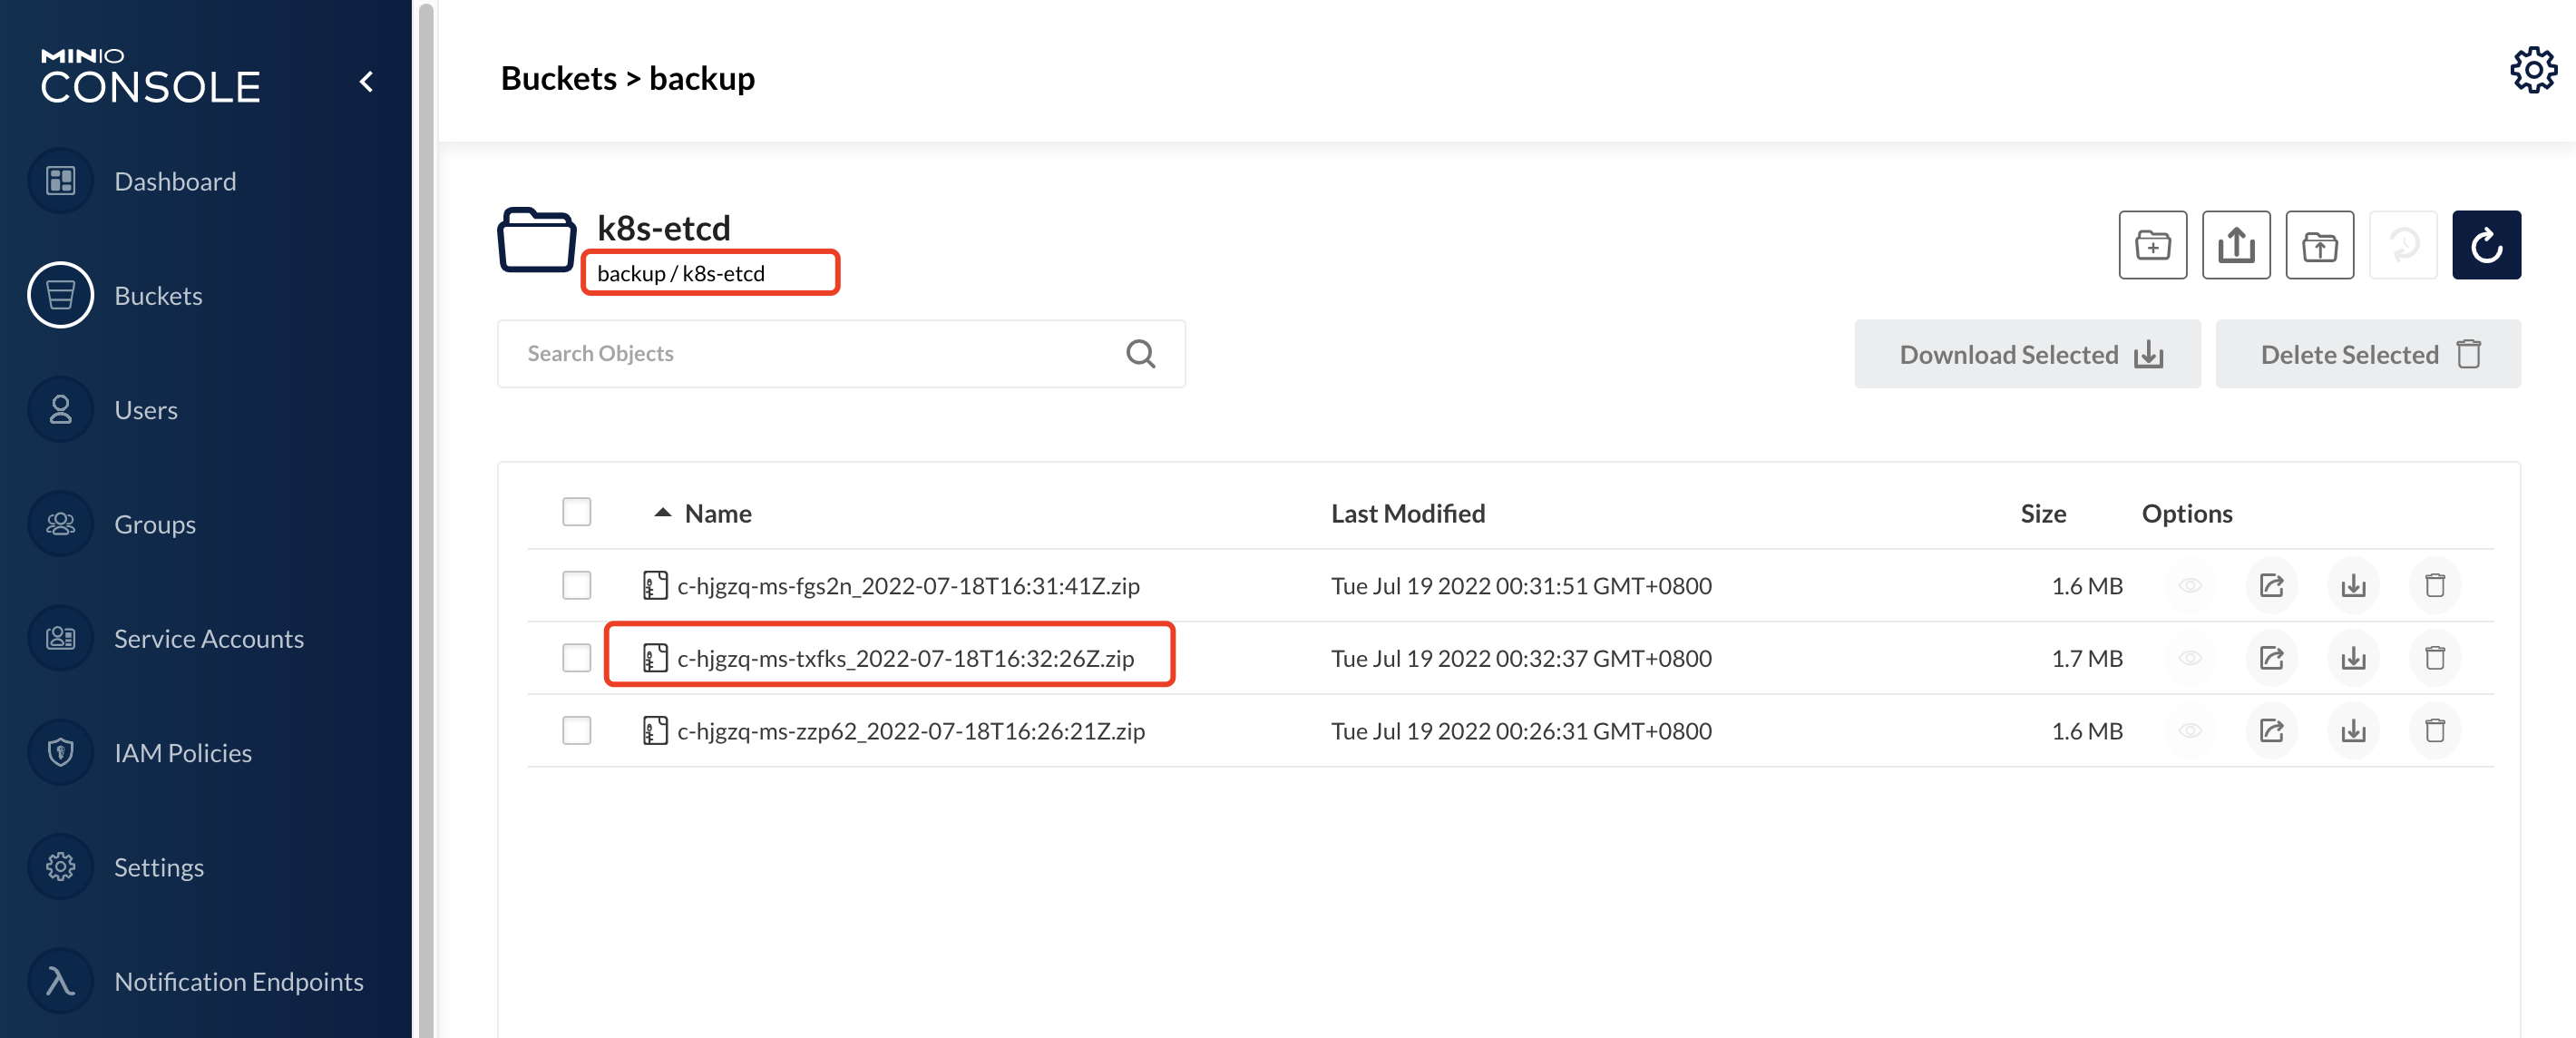The width and height of the screenshot is (2576, 1038).
Task: Sort objects by the Name column arrow
Action: tap(662, 513)
